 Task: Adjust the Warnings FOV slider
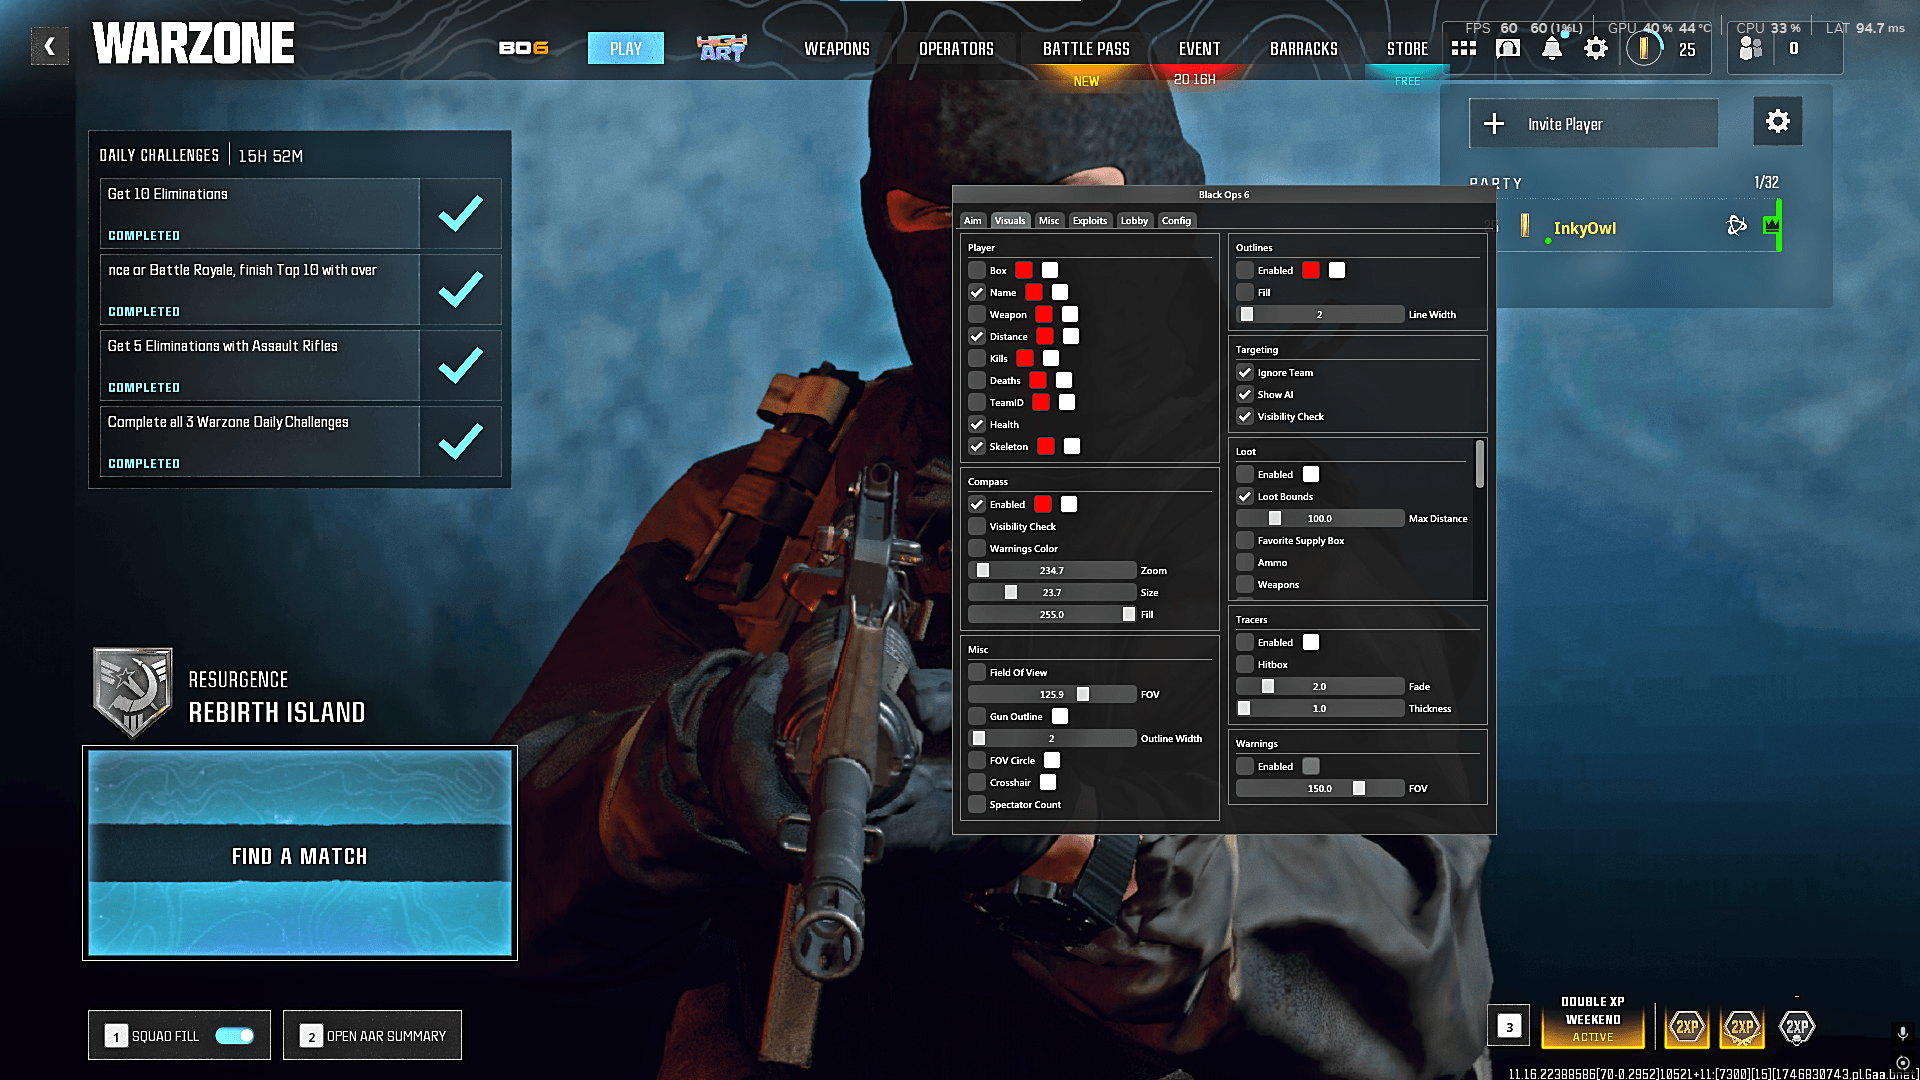(x=1320, y=788)
